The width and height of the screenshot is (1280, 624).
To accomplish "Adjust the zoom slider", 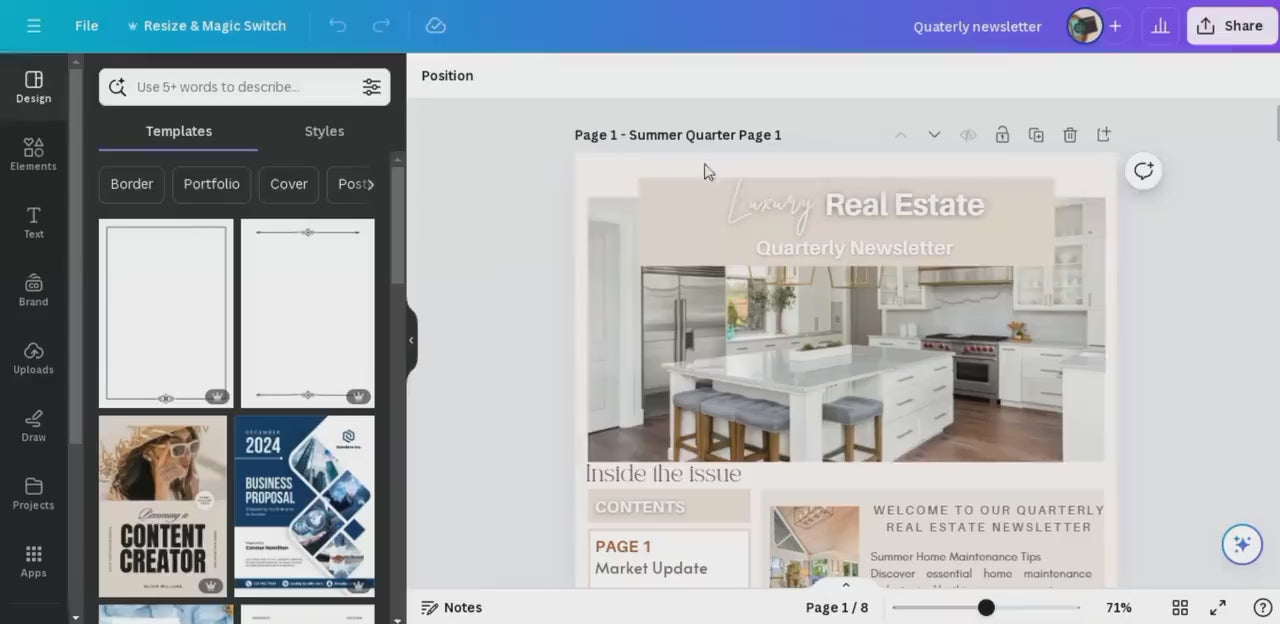I will point(986,607).
